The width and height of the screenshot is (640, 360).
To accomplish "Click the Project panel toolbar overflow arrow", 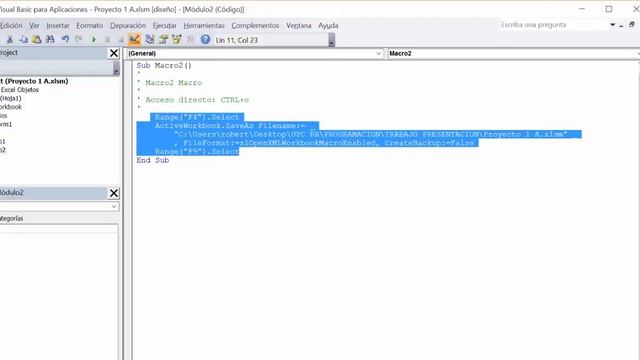I will 116,68.
